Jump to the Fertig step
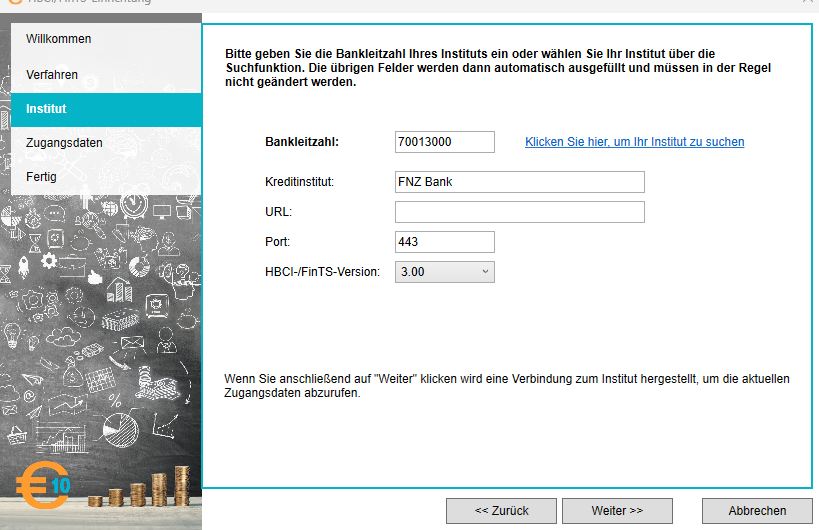The width and height of the screenshot is (819, 530). [x=106, y=176]
